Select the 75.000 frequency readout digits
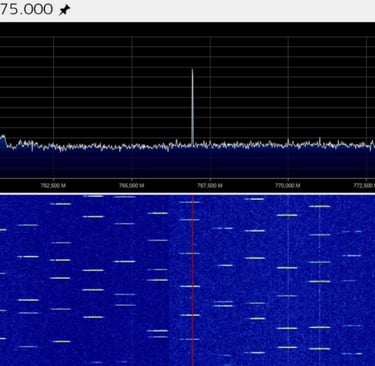 (26, 9)
